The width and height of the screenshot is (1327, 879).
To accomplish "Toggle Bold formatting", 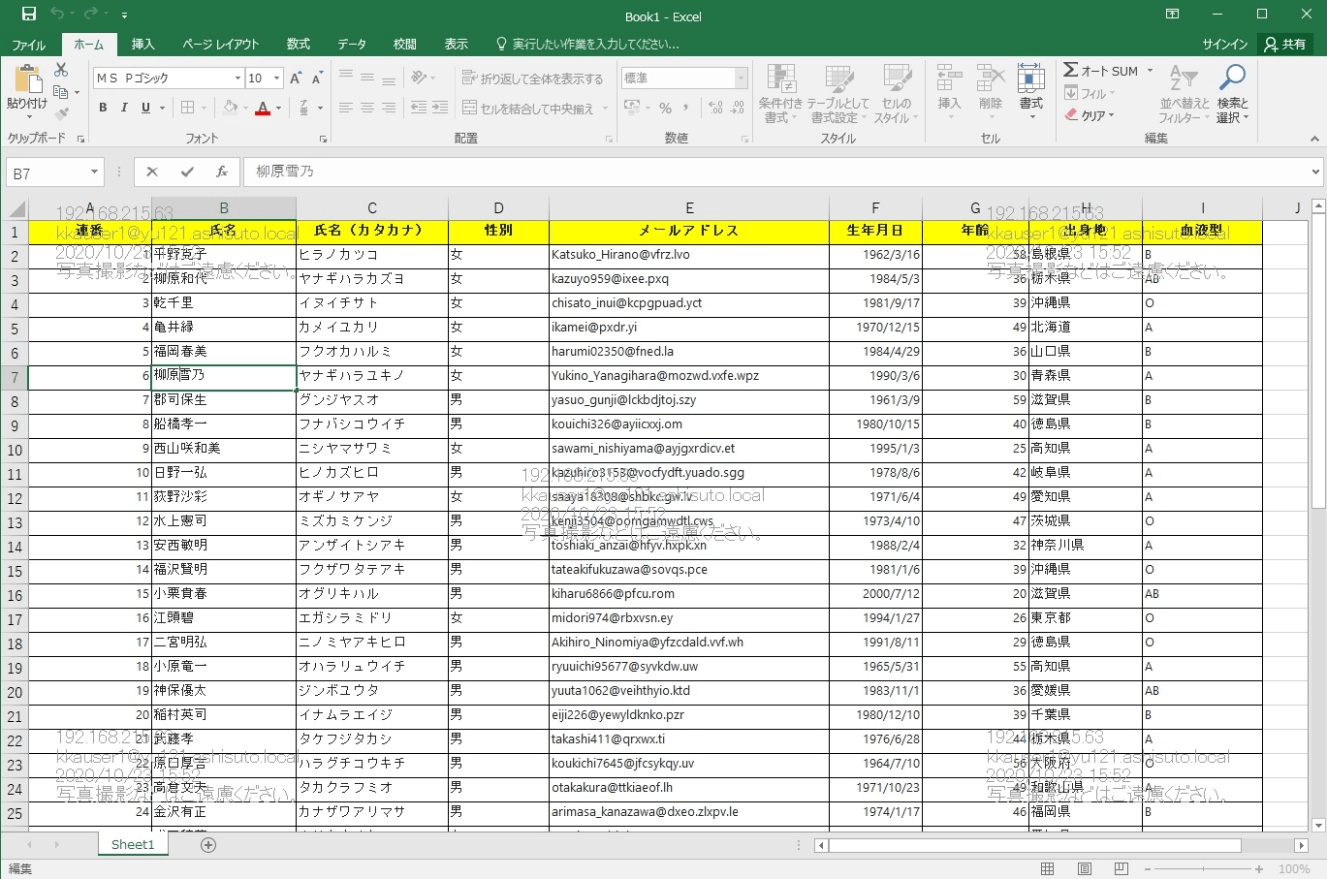I will [x=103, y=108].
